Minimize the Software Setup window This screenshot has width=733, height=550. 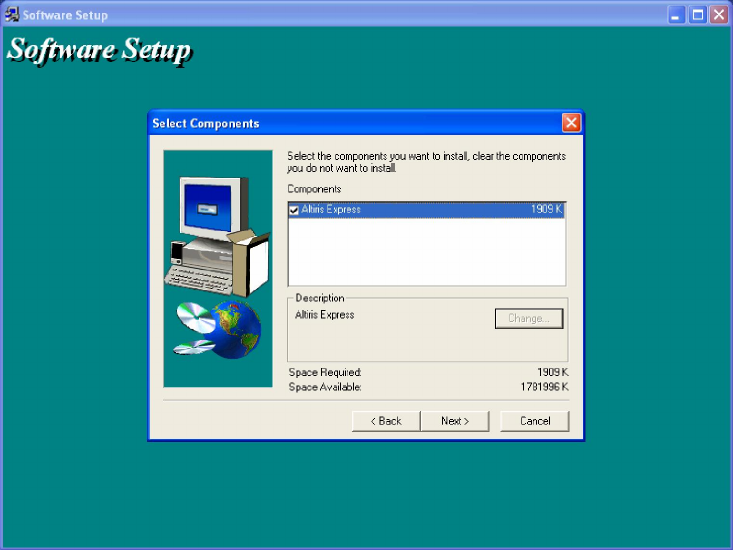pos(676,15)
